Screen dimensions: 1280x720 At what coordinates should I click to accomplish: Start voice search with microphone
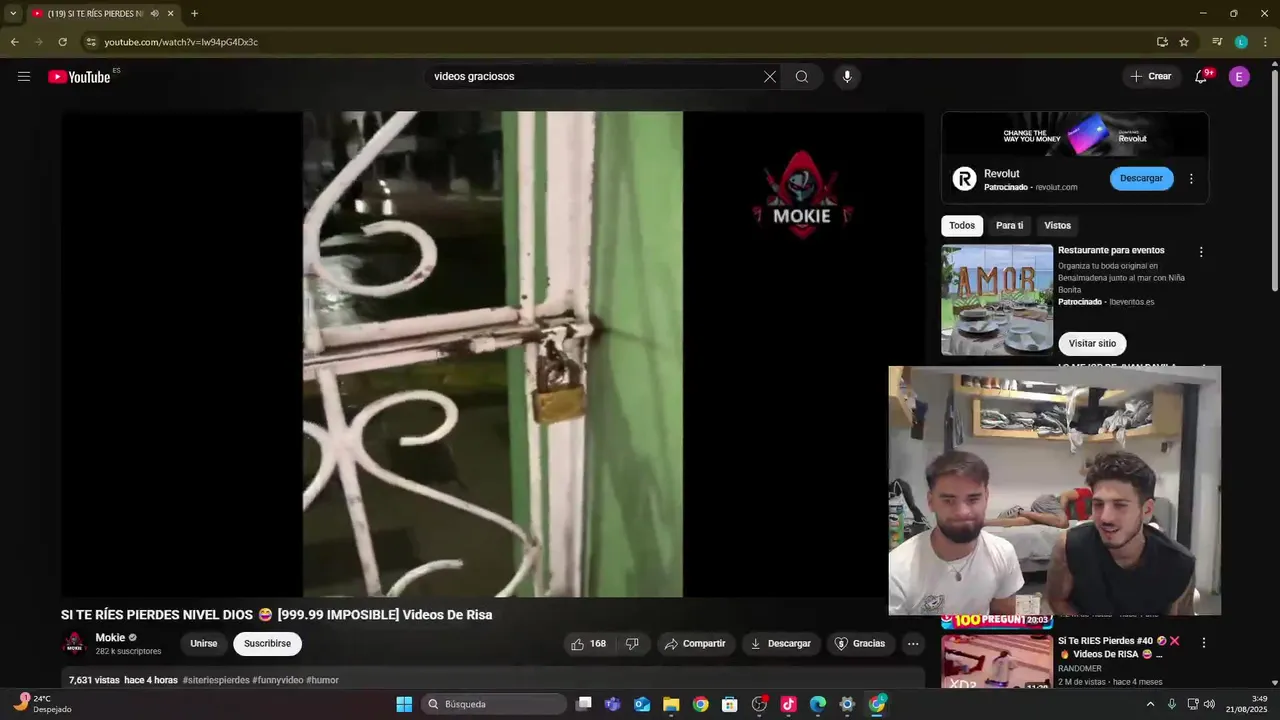point(847,77)
